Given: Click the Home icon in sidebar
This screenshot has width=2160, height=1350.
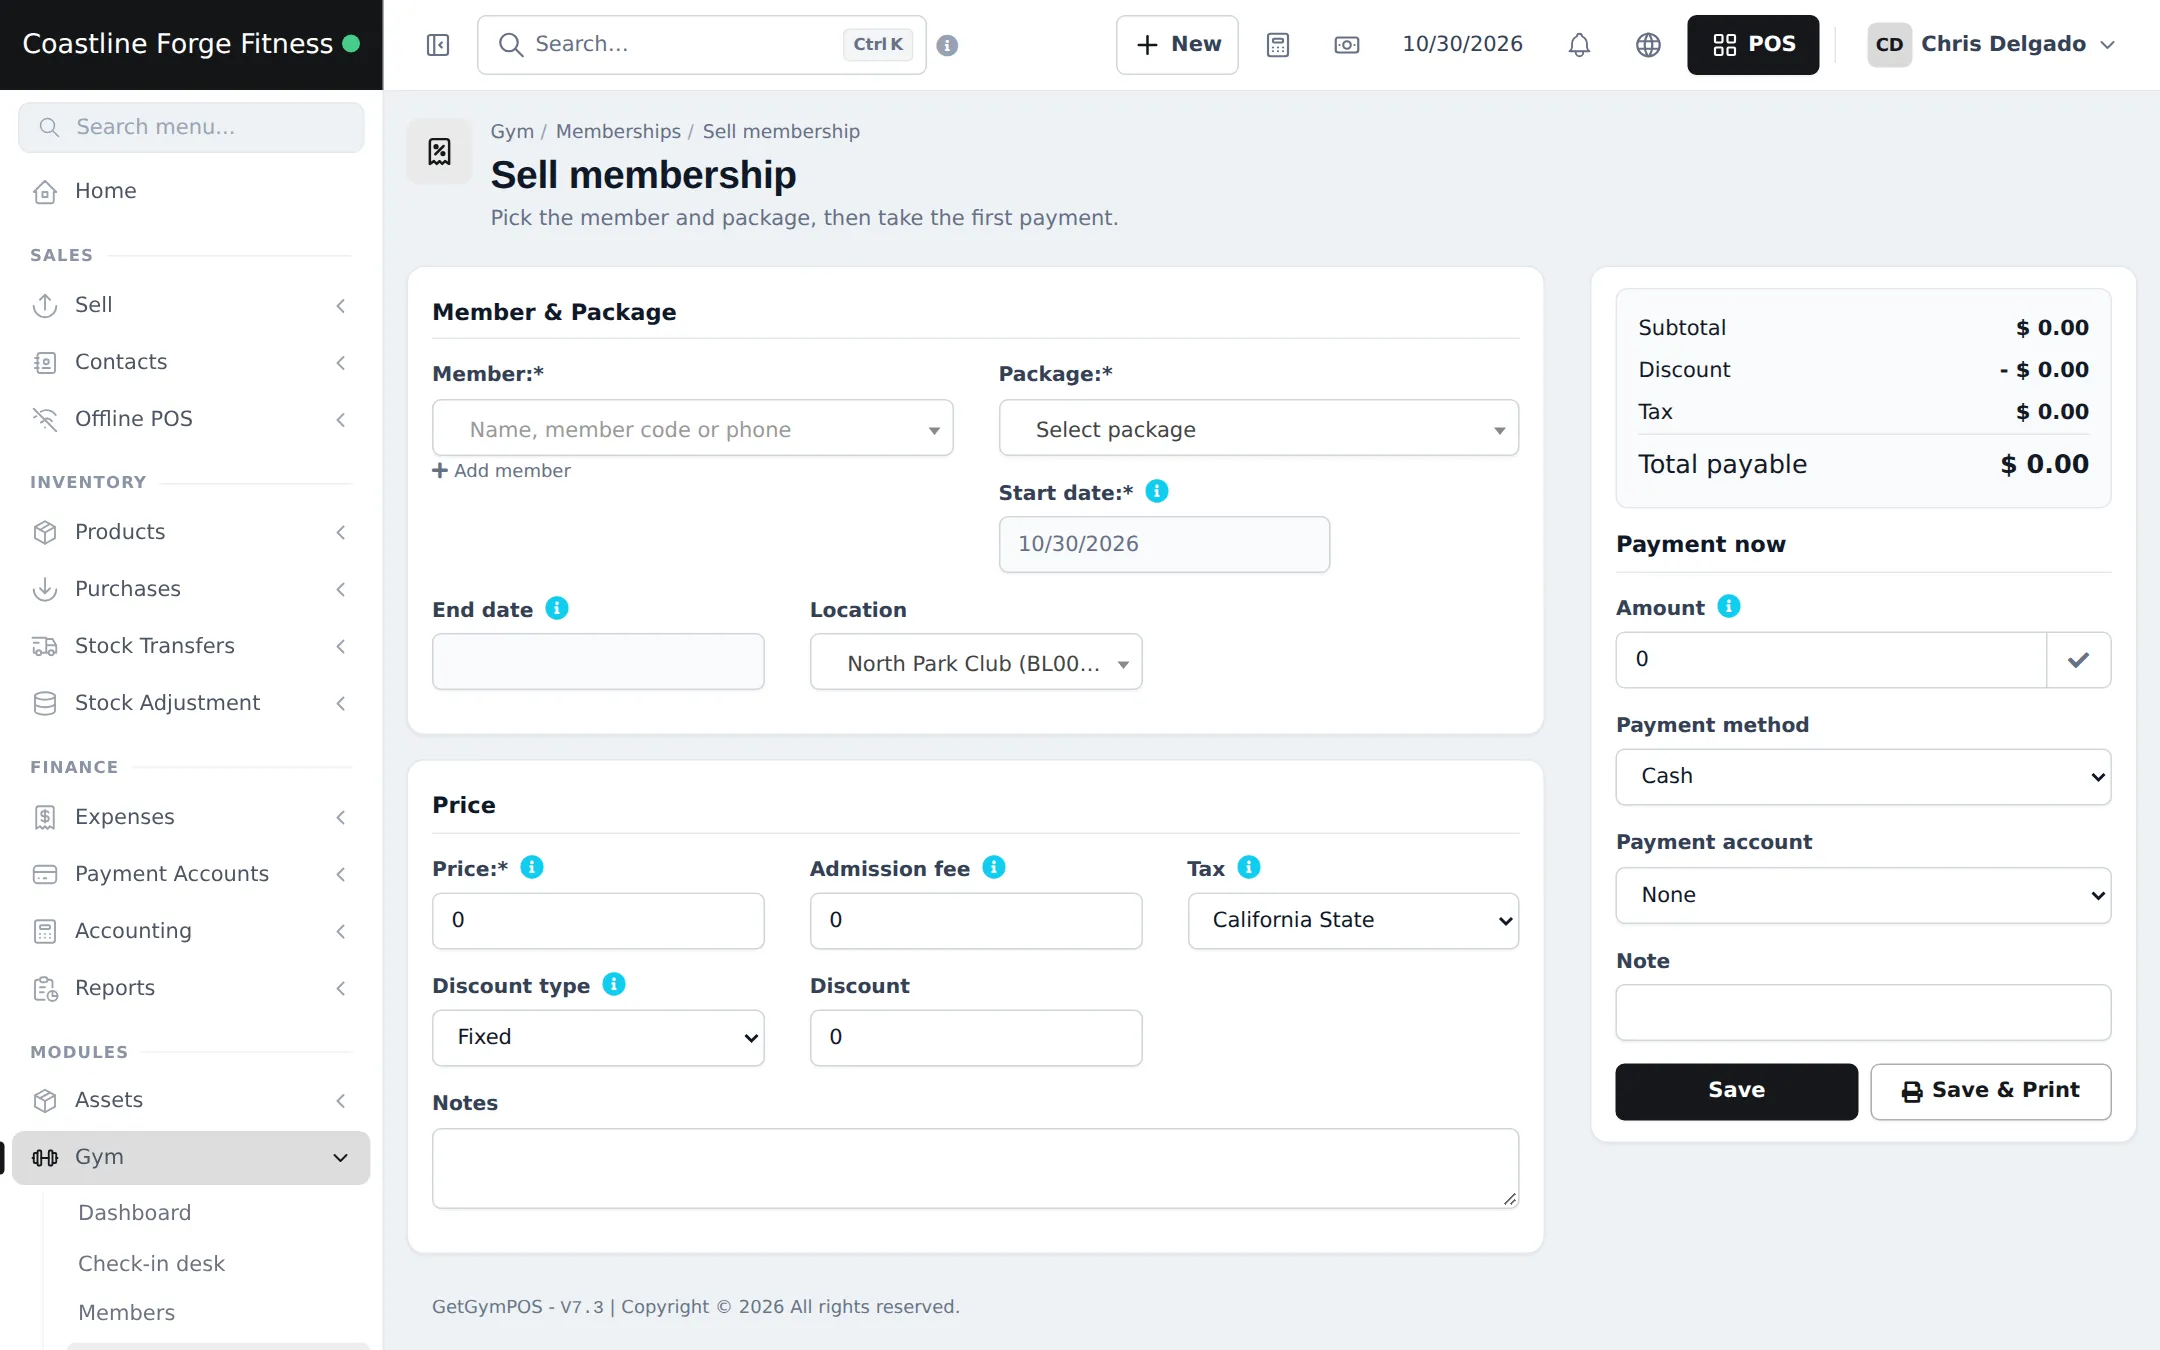Looking at the screenshot, I should coord(45,191).
